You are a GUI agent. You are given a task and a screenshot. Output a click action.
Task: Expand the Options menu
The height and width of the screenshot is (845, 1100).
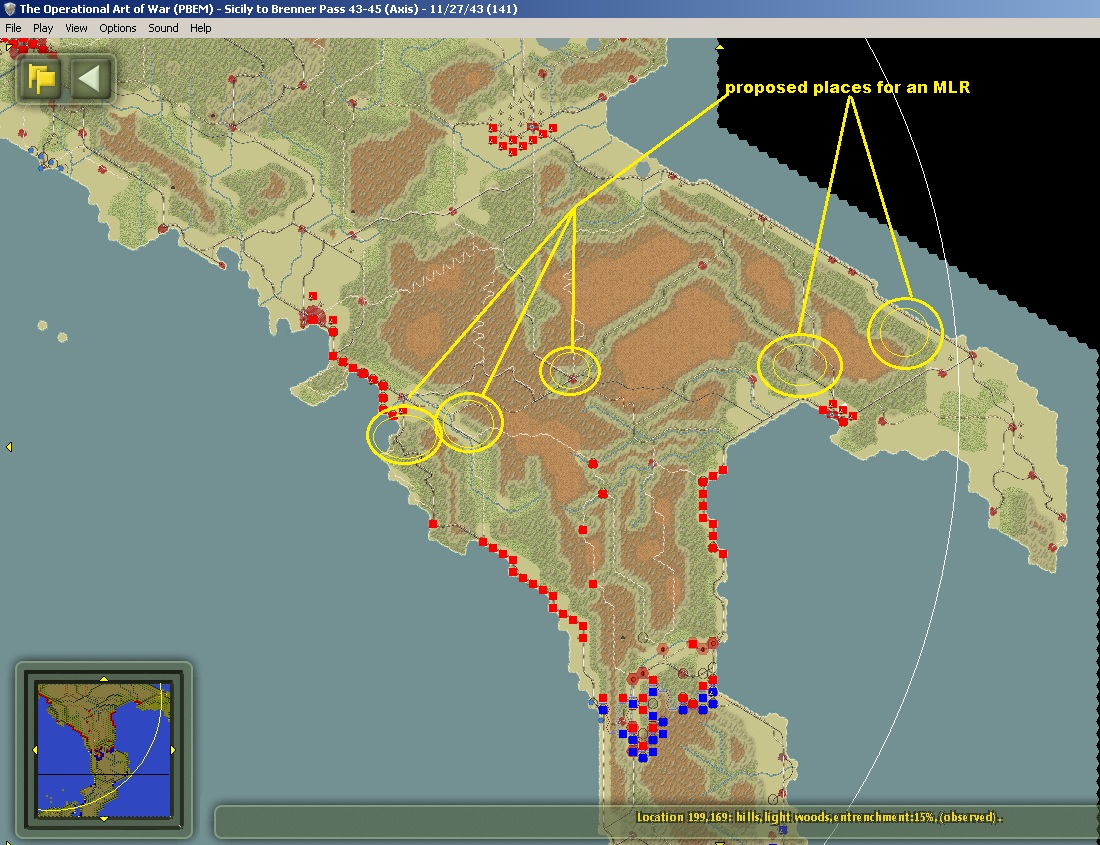click(x=117, y=28)
